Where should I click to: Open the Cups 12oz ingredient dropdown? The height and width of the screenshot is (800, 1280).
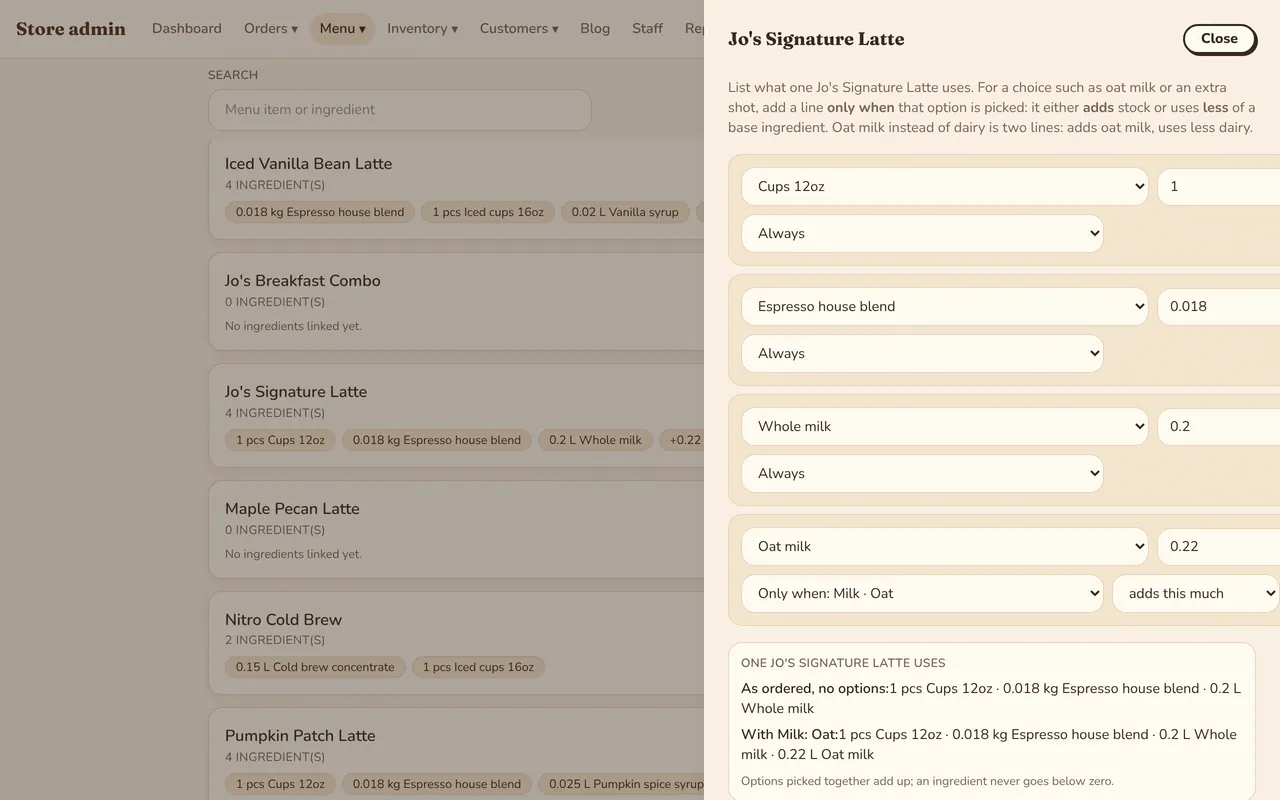click(944, 186)
